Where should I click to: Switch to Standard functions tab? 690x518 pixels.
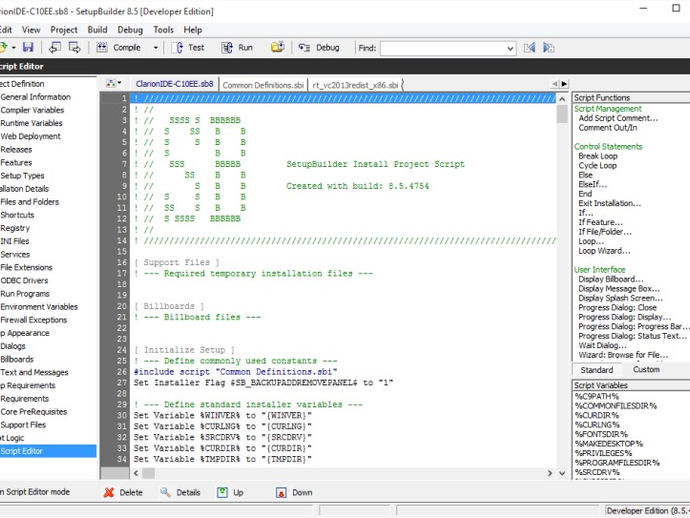(x=596, y=370)
